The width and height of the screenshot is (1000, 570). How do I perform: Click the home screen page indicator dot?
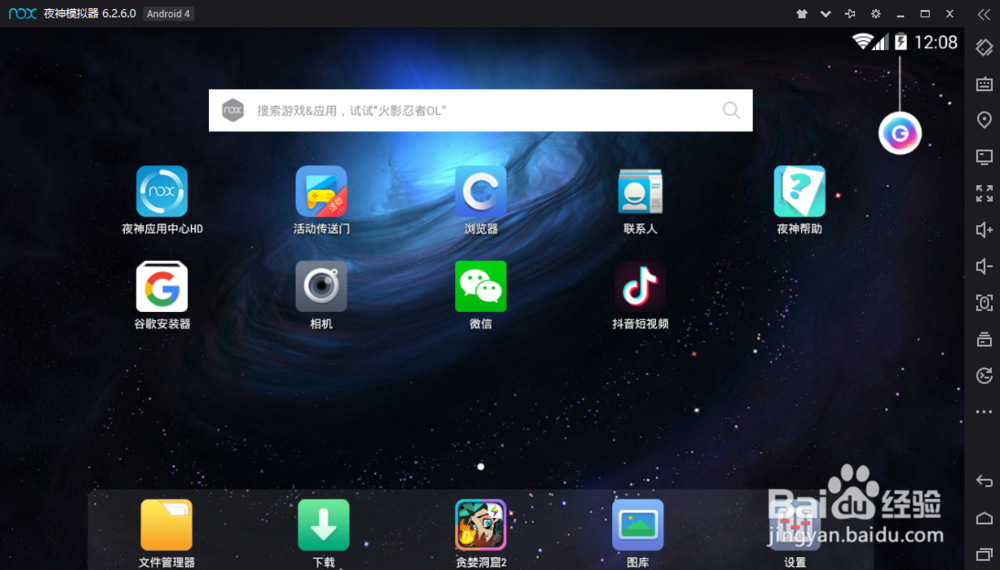coord(481,467)
